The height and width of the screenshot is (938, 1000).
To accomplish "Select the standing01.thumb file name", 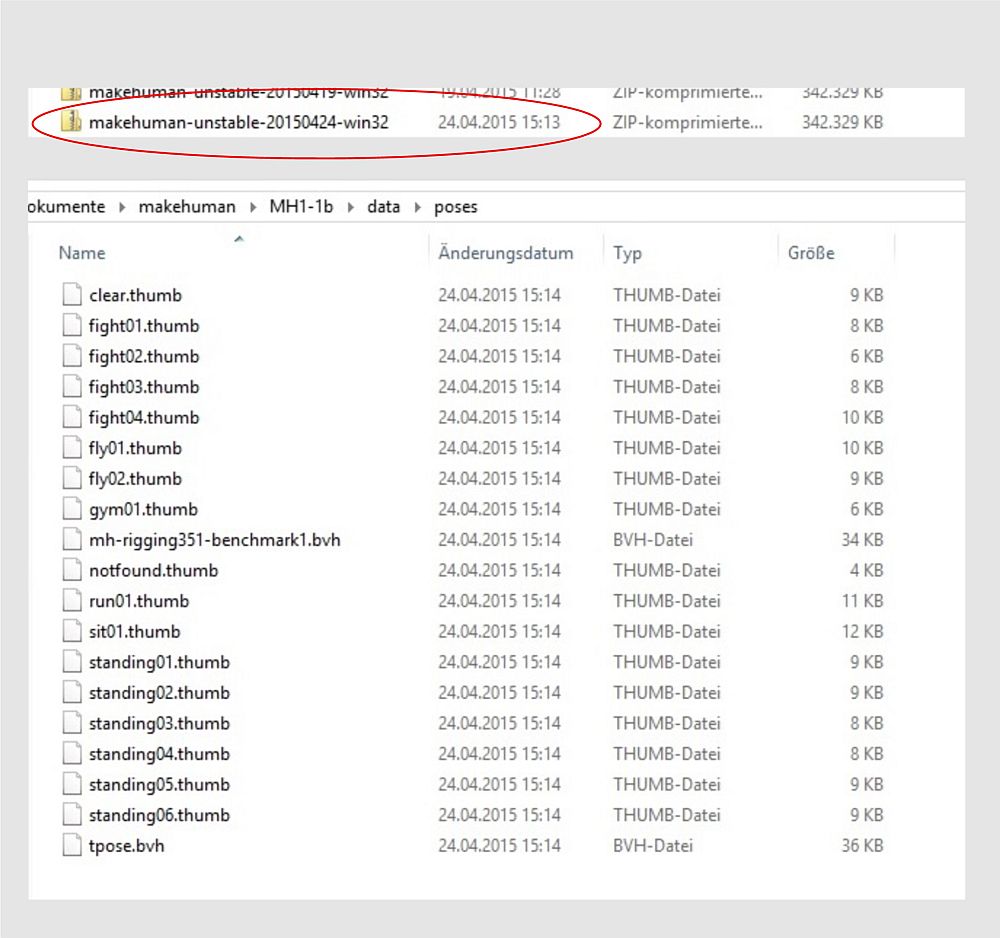I will [x=159, y=663].
